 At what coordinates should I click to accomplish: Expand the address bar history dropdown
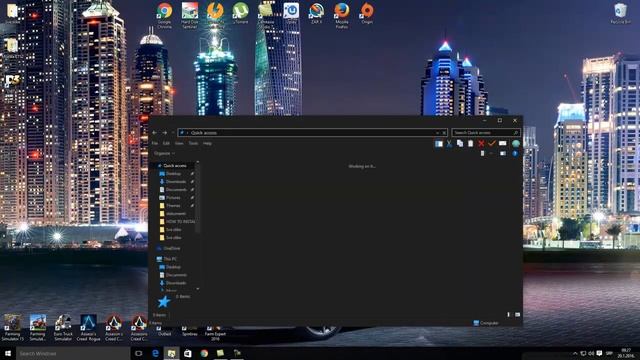437,133
